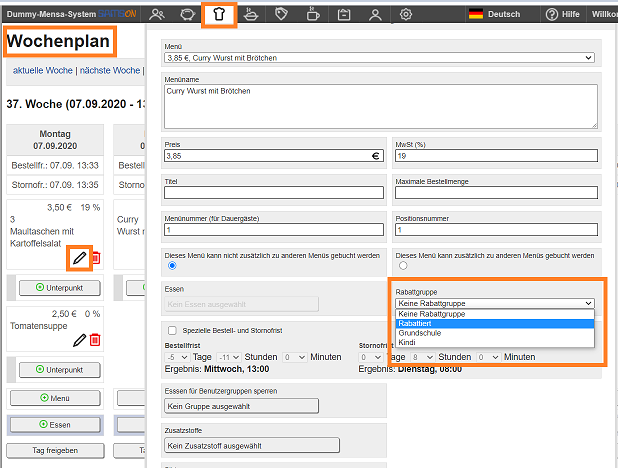618x468 pixels.
Task: Click the euro symbol in Preis field
Action: point(376,156)
